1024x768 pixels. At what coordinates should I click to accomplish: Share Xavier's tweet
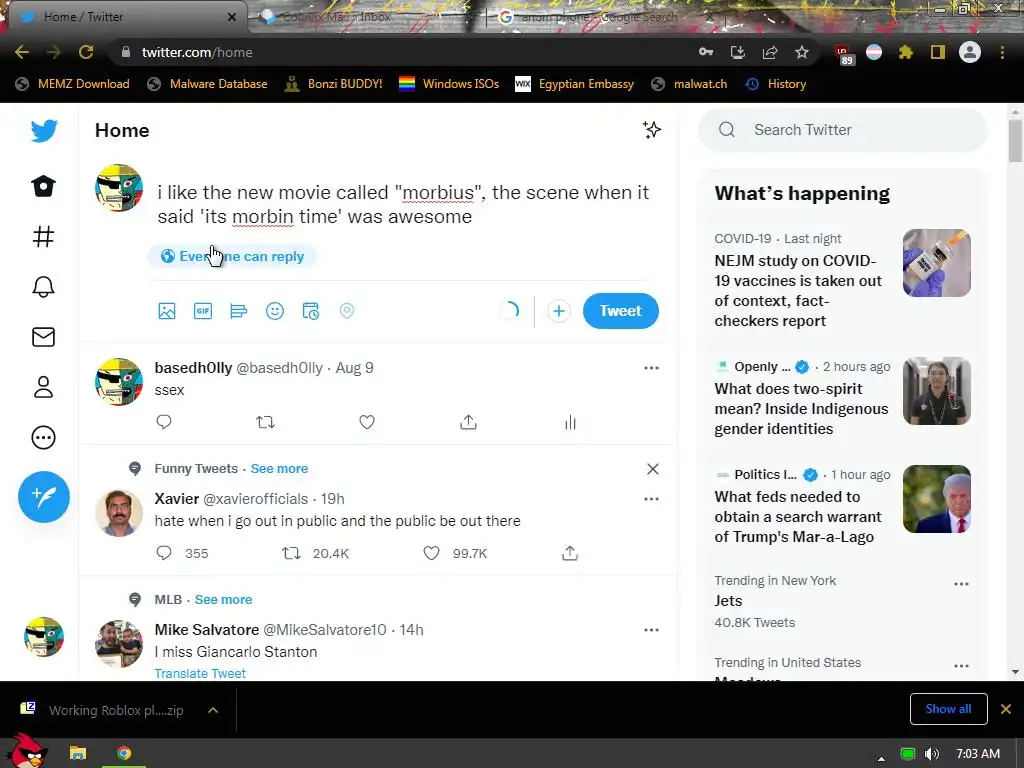pyautogui.click(x=570, y=553)
